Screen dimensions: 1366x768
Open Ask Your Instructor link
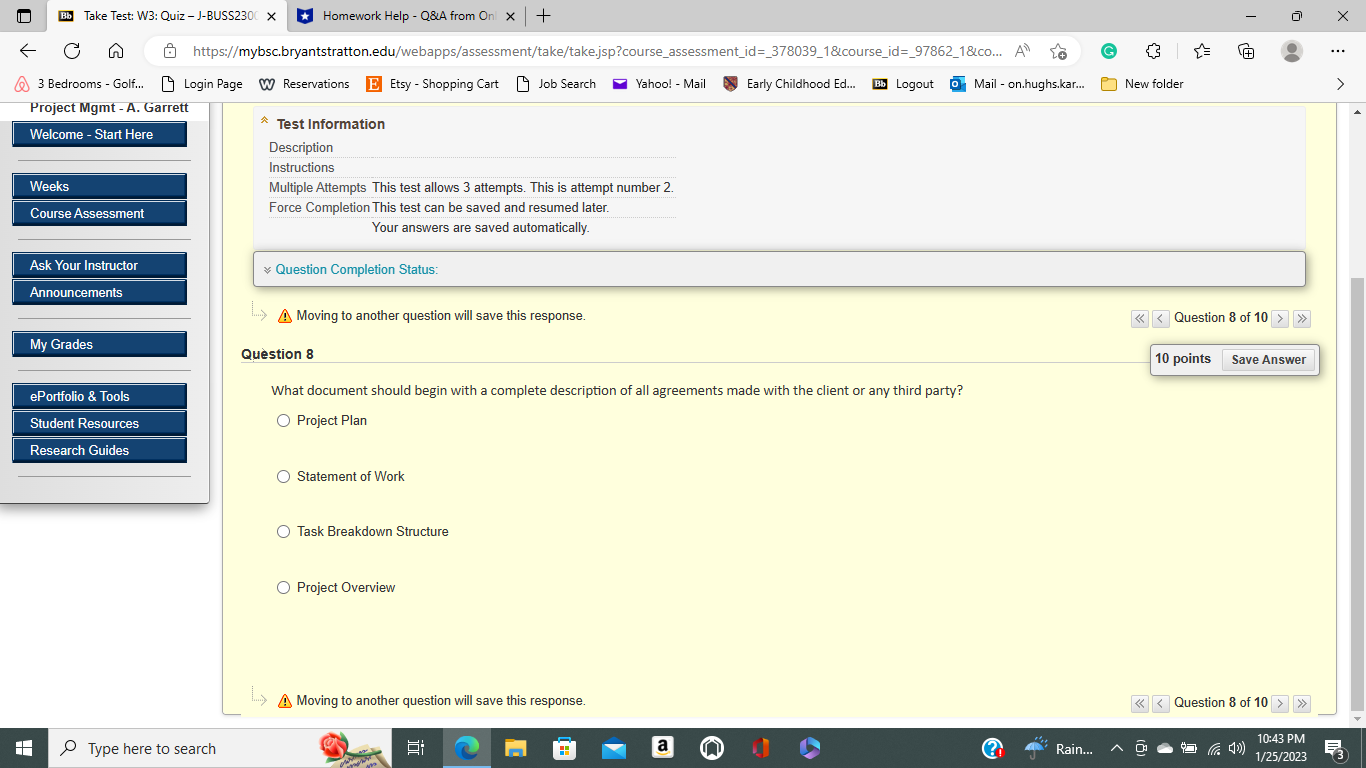(99, 265)
